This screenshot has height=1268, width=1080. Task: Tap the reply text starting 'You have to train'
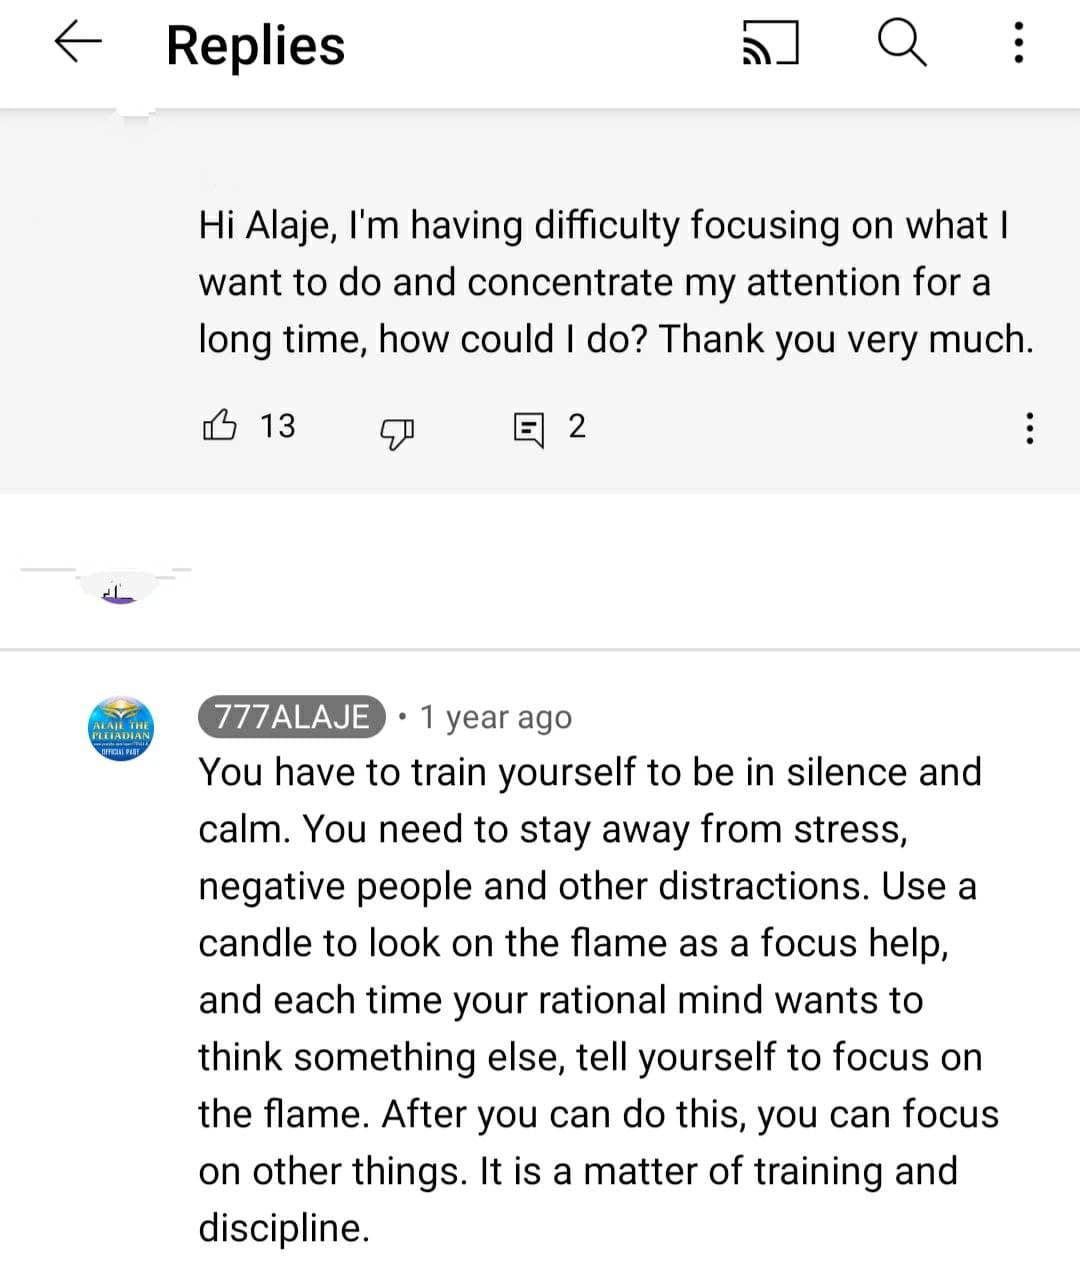click(x=598, y=999)
